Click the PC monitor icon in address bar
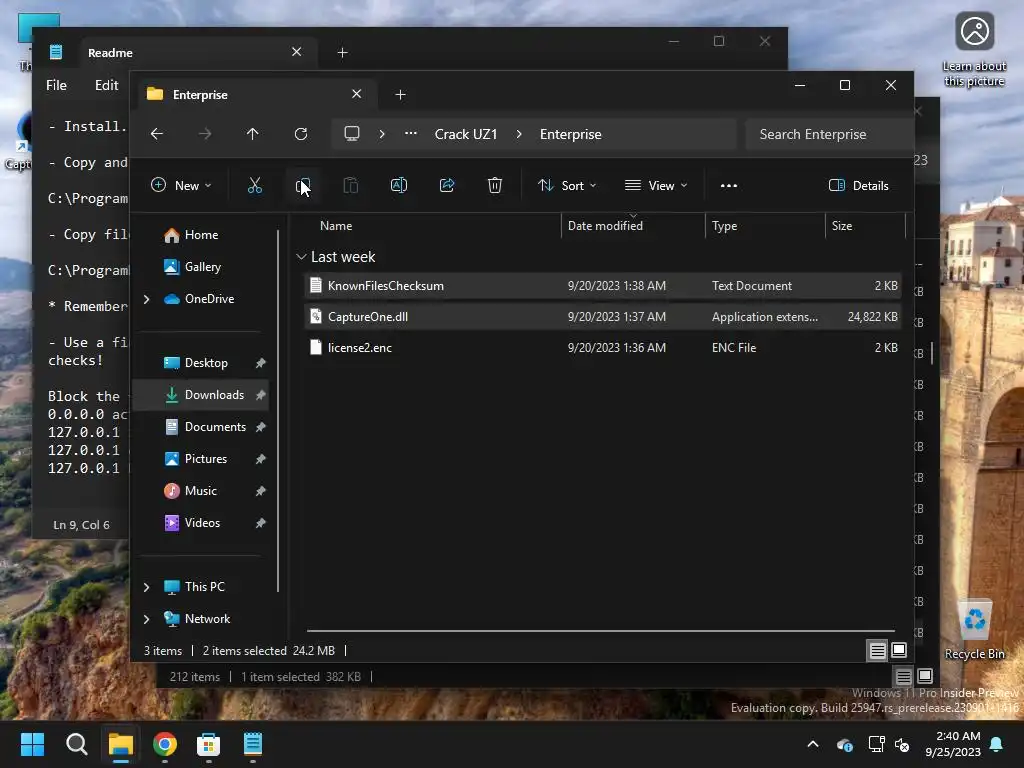The image size is (1024, 768). [x=352, y=134]
